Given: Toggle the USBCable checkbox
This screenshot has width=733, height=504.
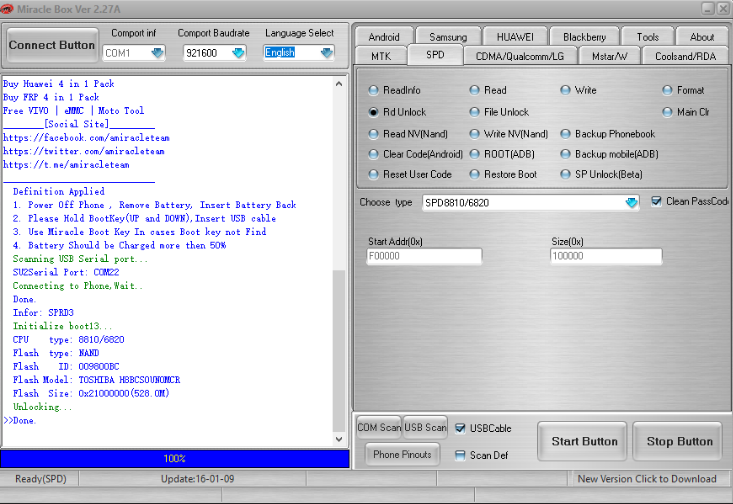Looking at the screenshot, I should 460,428.
